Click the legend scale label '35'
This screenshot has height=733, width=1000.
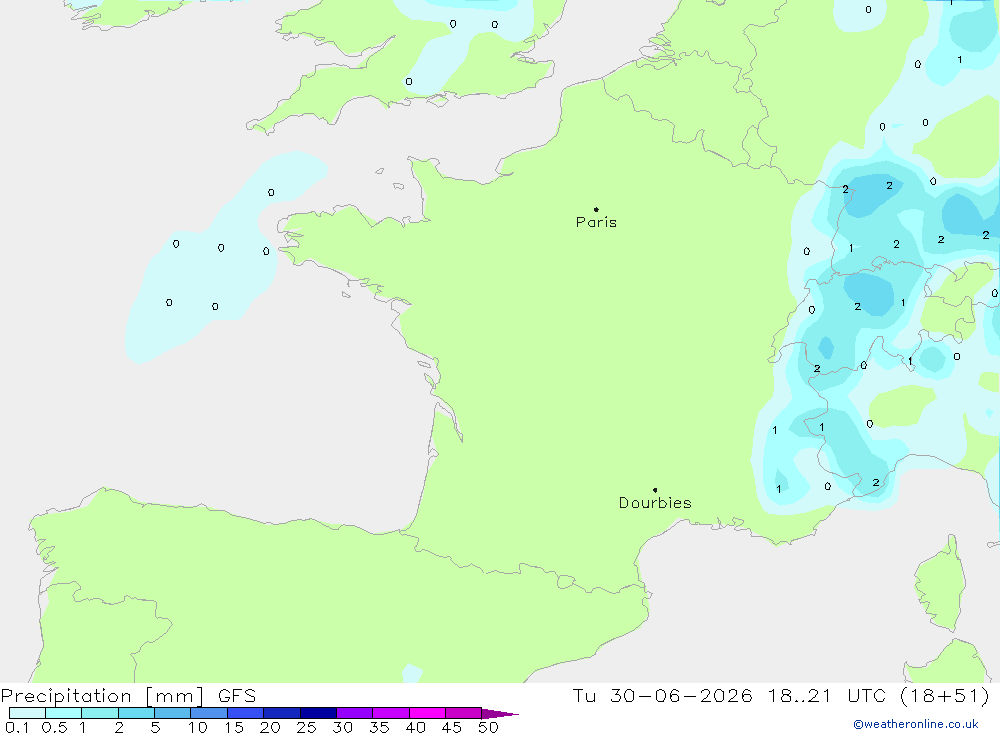click(x=379, y=727)
